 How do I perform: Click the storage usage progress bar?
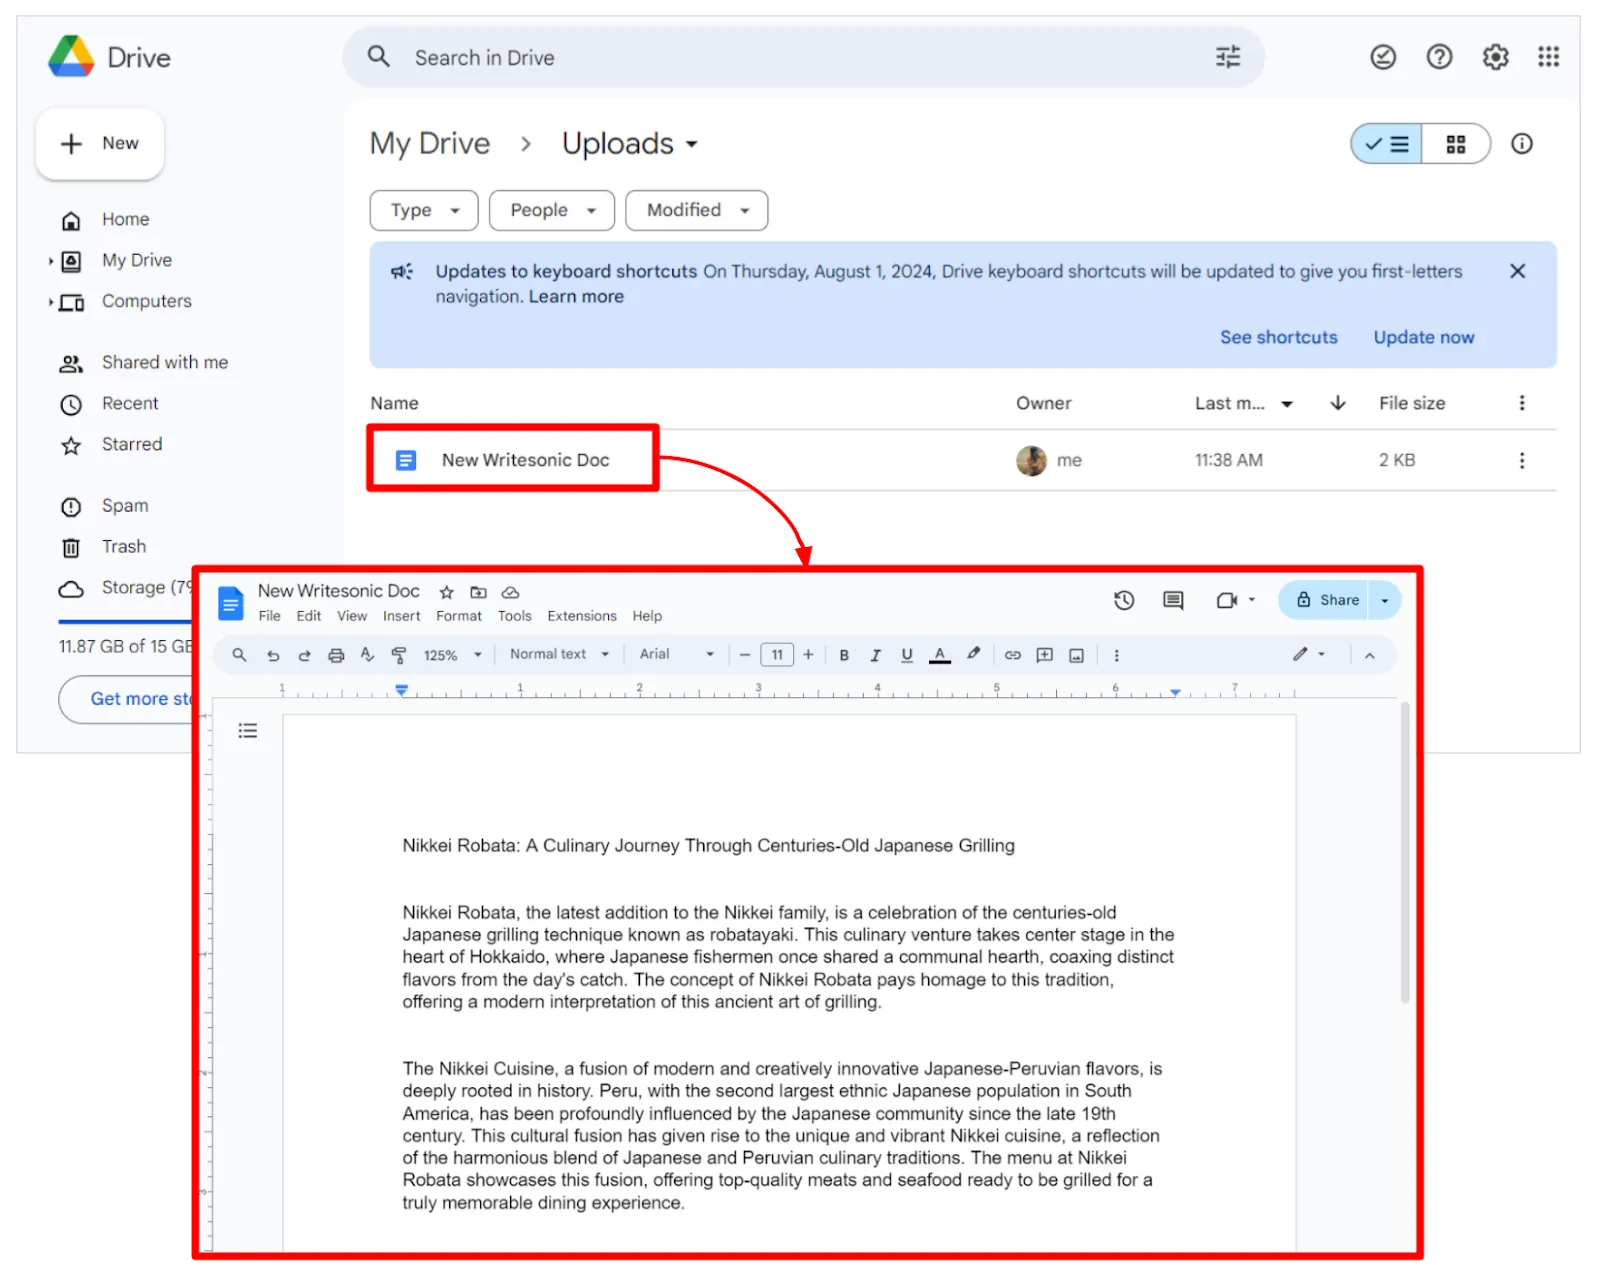(125, 622)
